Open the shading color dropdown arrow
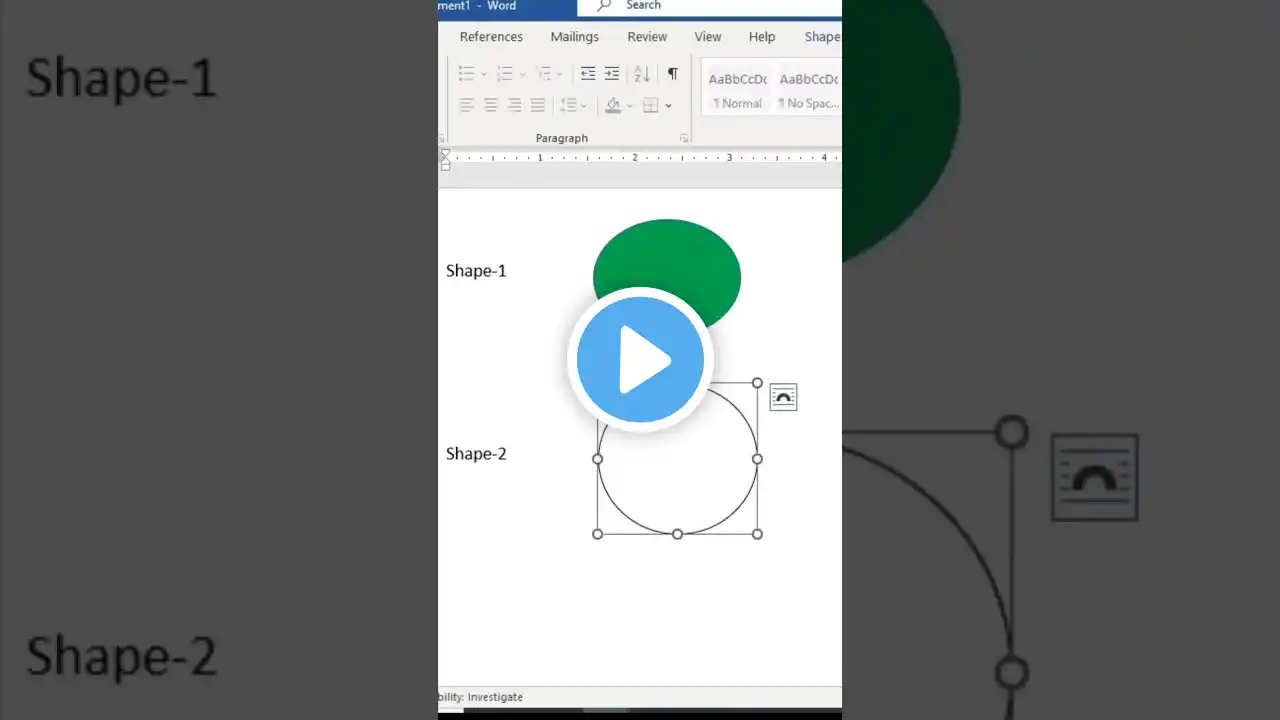 (x=629, y=105)
